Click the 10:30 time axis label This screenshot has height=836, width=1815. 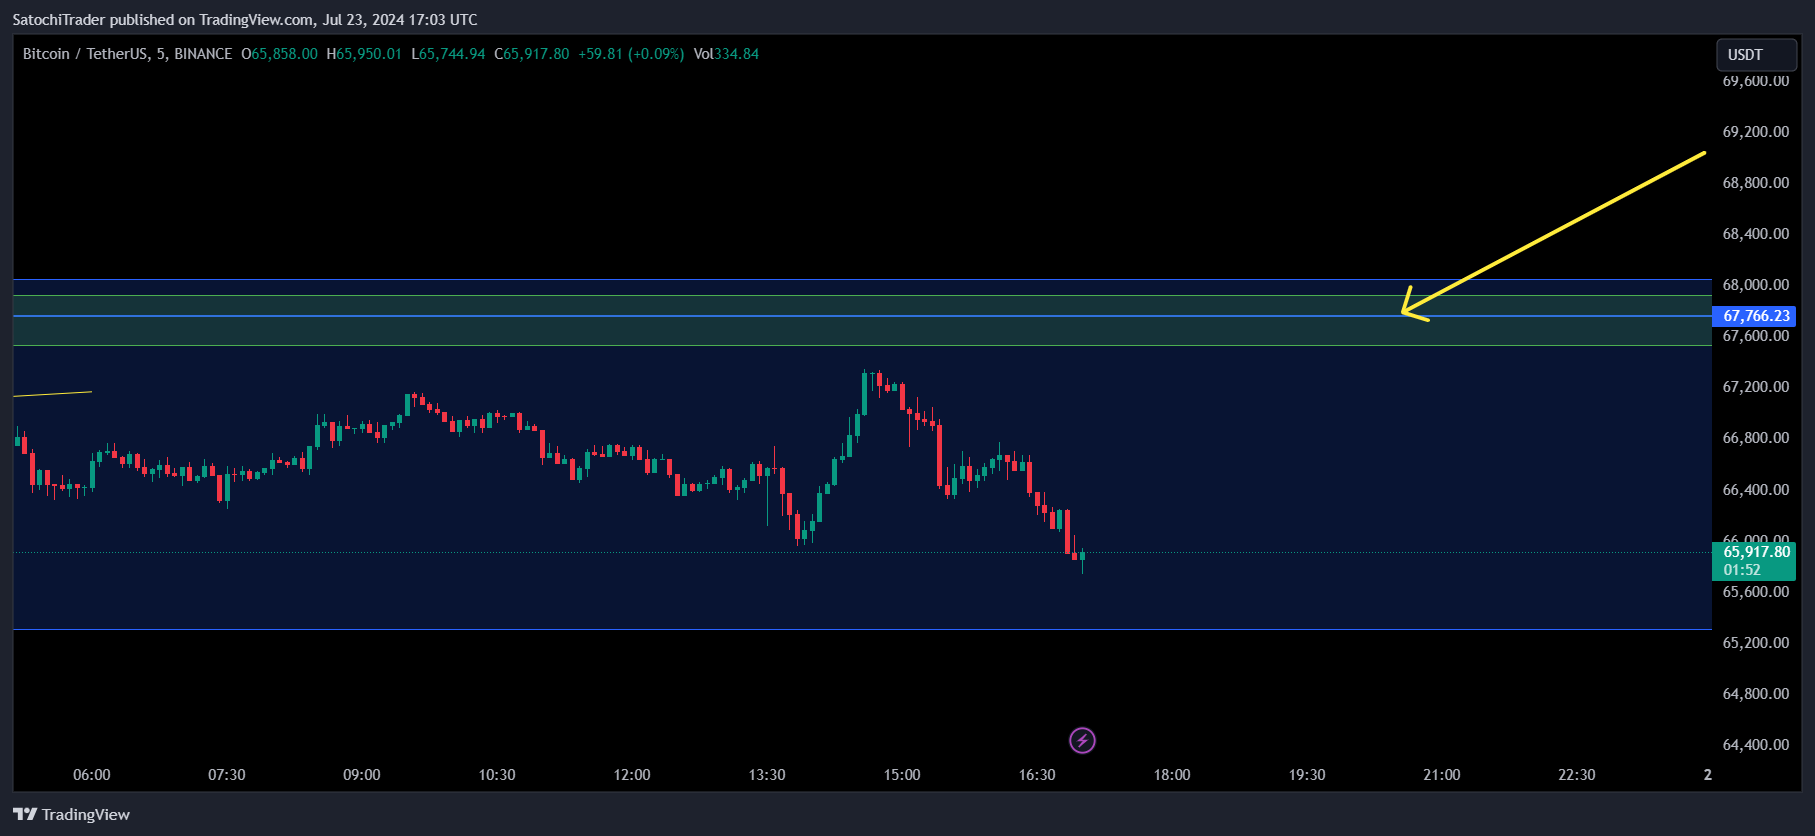497,775
